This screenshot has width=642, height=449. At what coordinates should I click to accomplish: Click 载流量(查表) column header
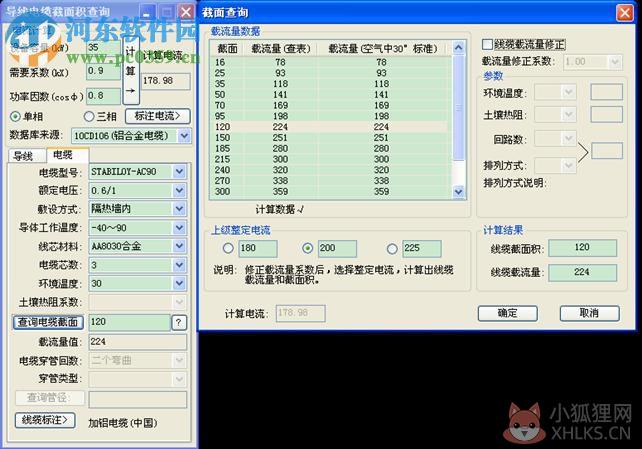pos(281,49)
